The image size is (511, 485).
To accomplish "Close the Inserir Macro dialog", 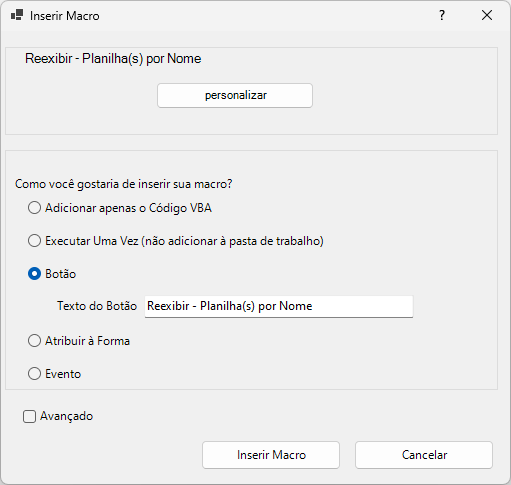I will point(487,15).
